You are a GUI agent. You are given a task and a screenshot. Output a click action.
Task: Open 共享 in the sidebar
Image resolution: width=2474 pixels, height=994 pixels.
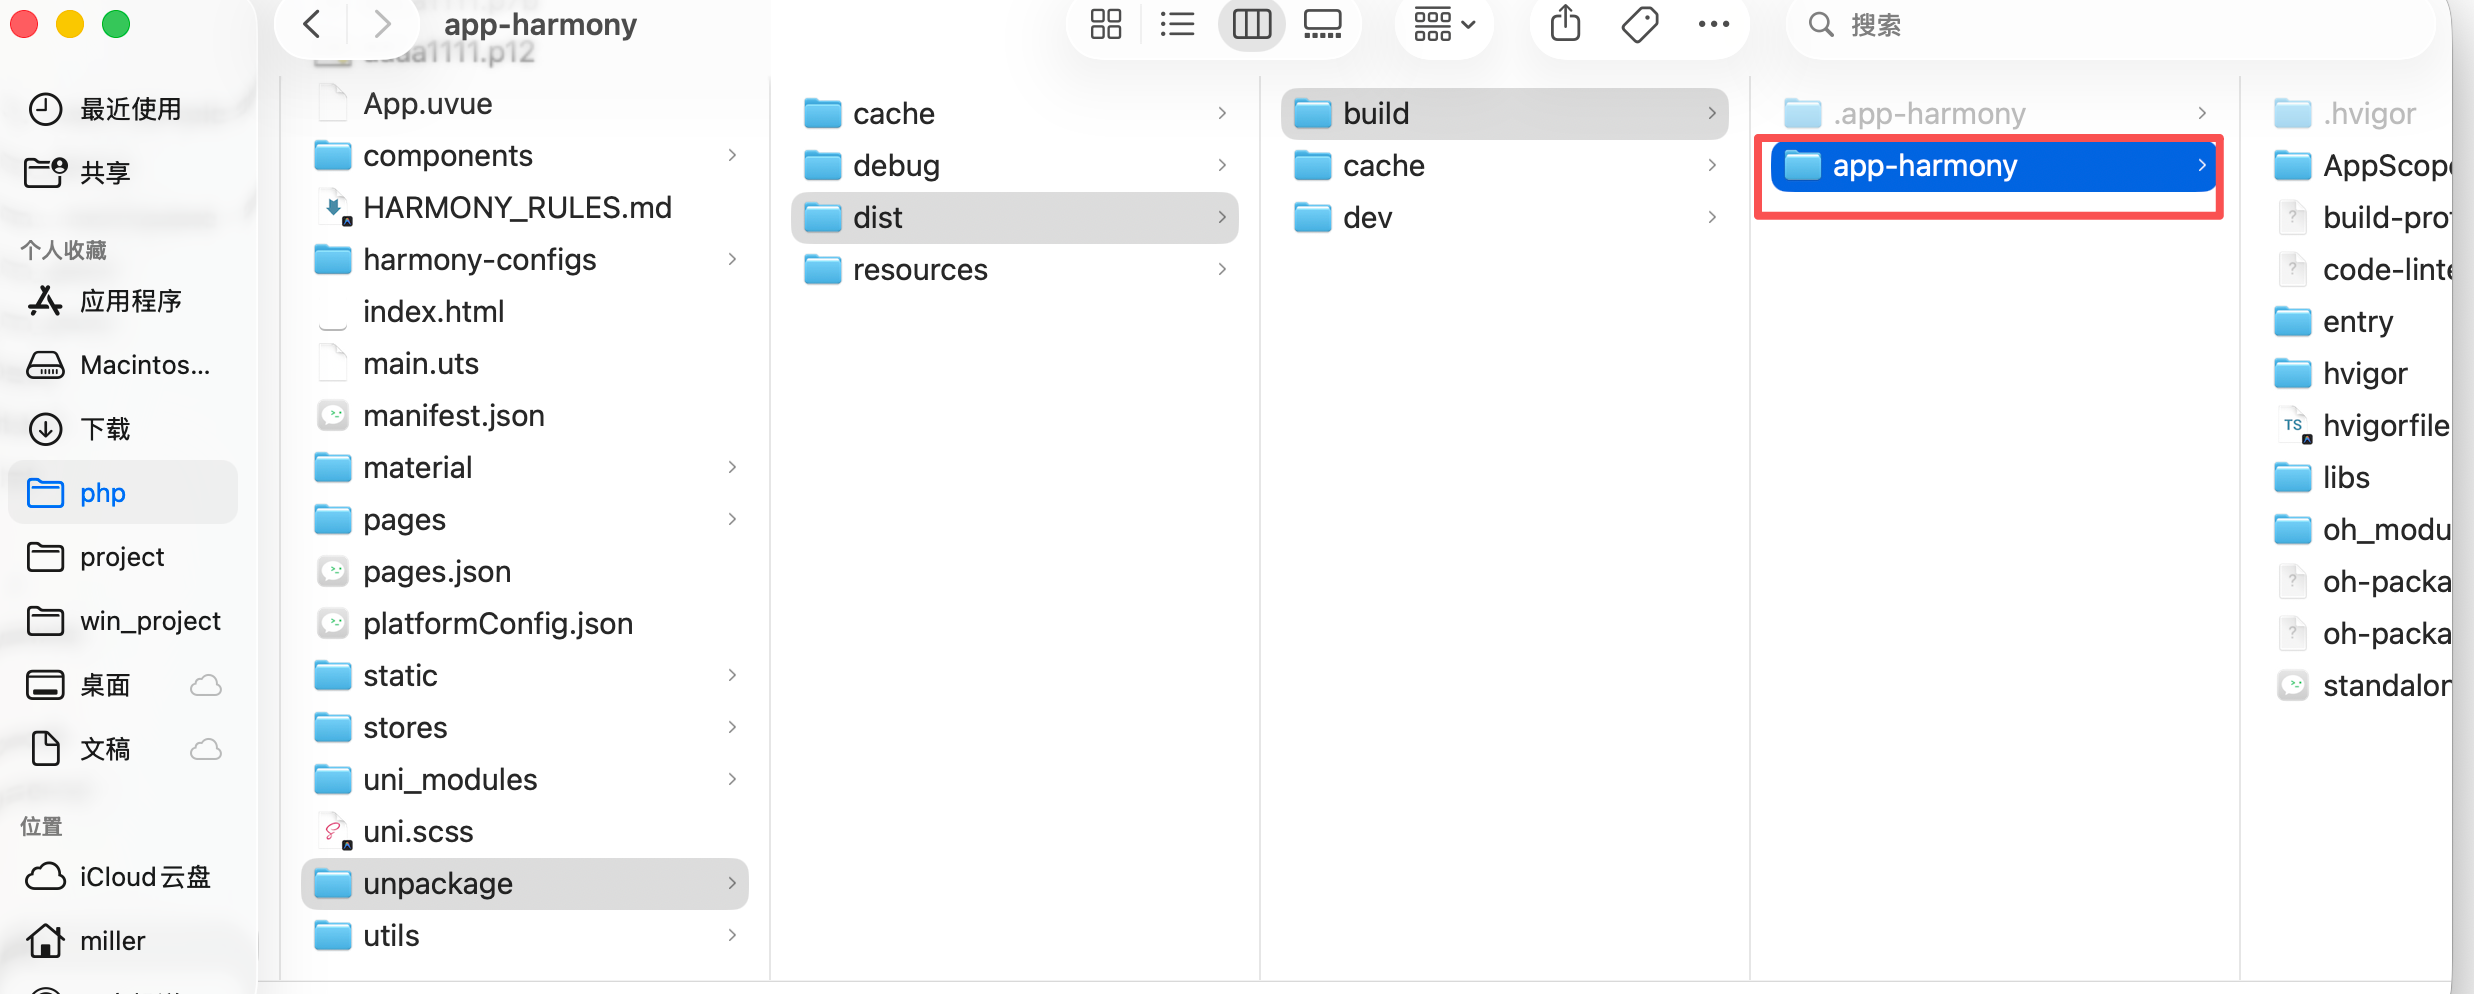(124, 173)
